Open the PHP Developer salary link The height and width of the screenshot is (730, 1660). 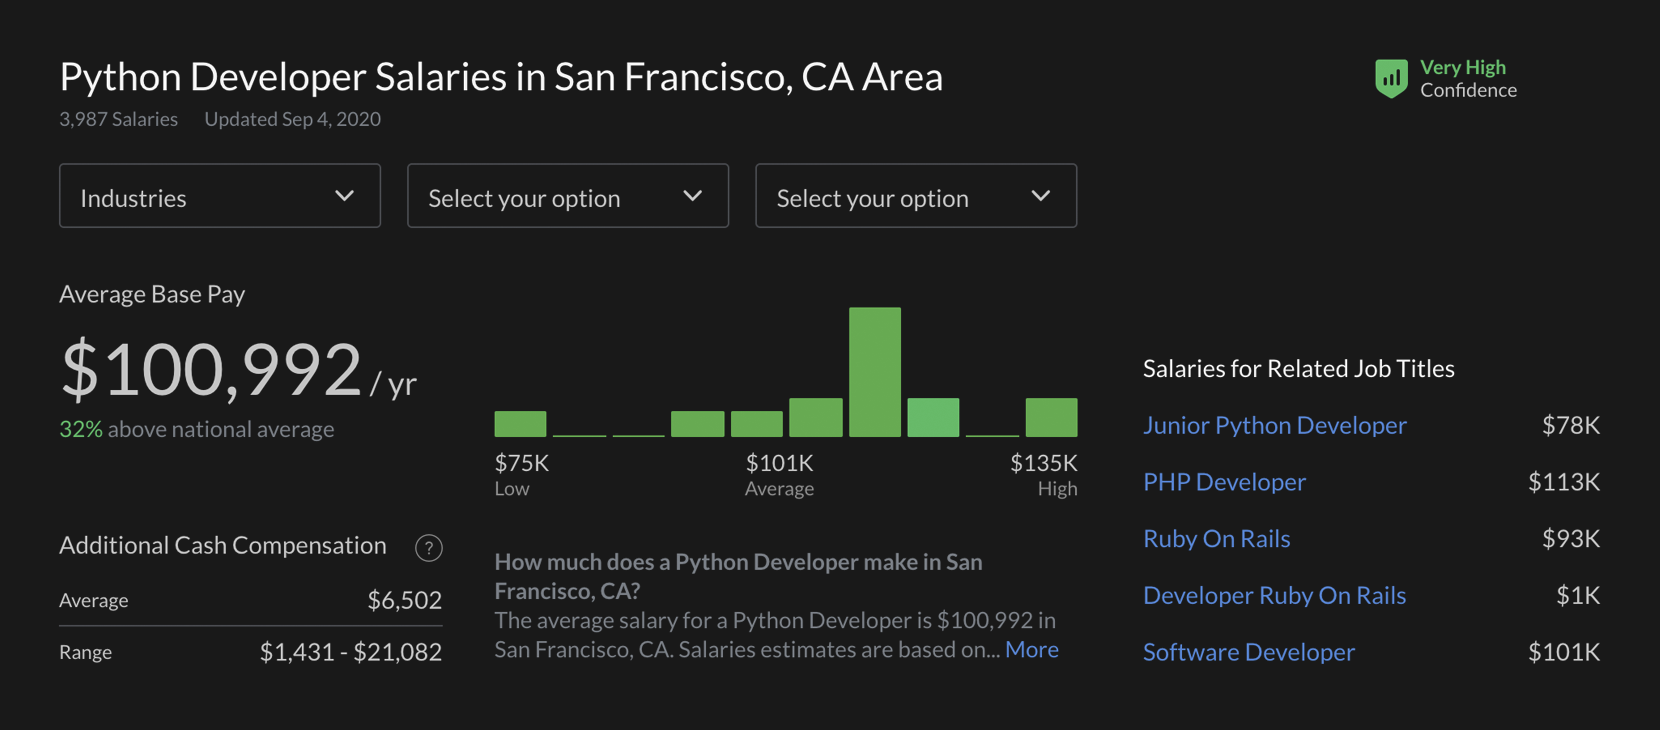pyautogui.click(x=1224, y=482)
